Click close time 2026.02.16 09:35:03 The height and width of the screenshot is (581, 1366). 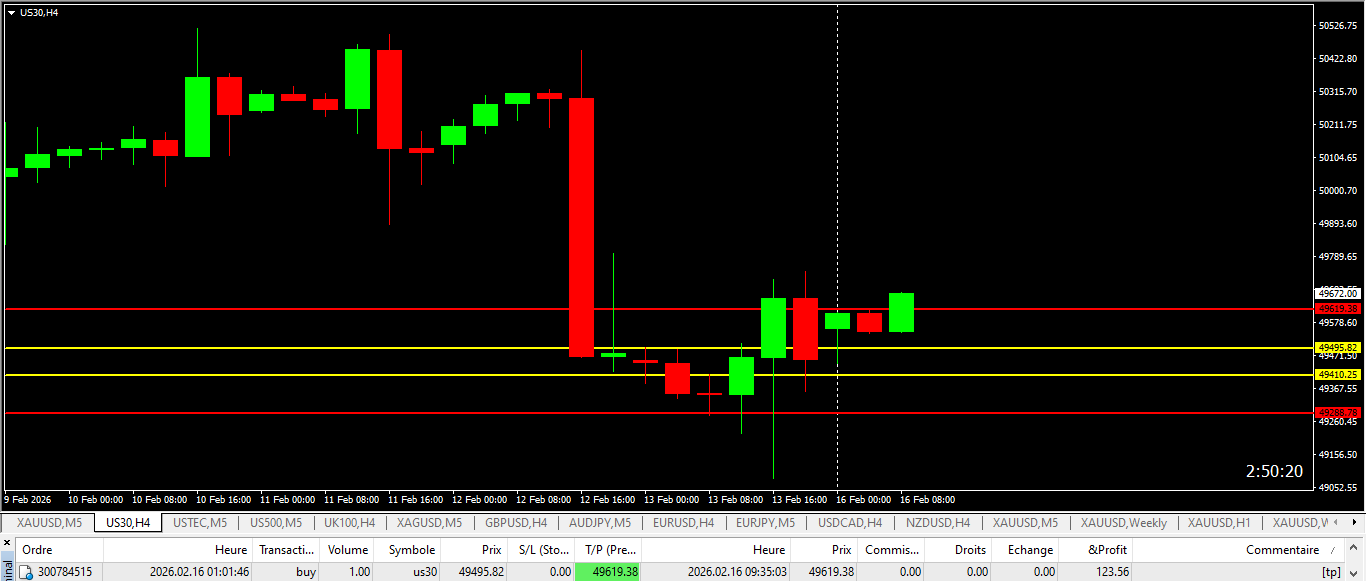(737, 572)
